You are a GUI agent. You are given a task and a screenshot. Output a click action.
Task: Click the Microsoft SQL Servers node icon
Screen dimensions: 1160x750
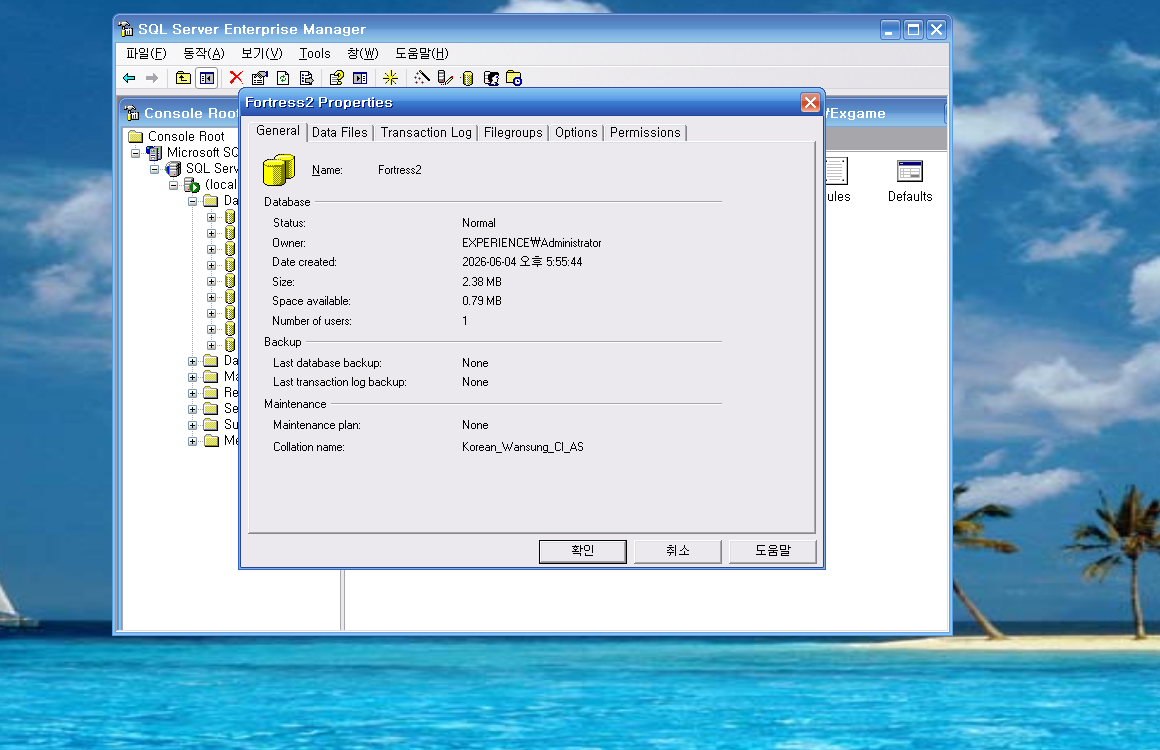(154, 152)
